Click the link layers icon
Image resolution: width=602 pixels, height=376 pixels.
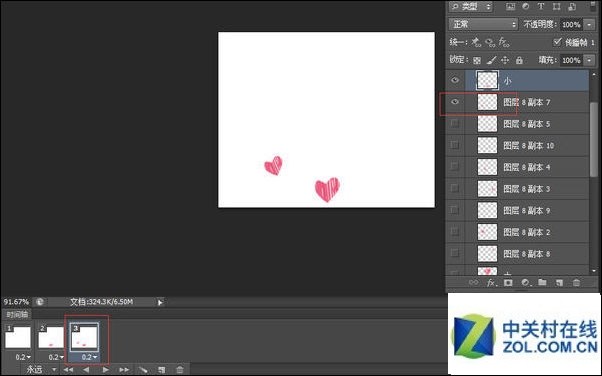click(x=473, y=283)
